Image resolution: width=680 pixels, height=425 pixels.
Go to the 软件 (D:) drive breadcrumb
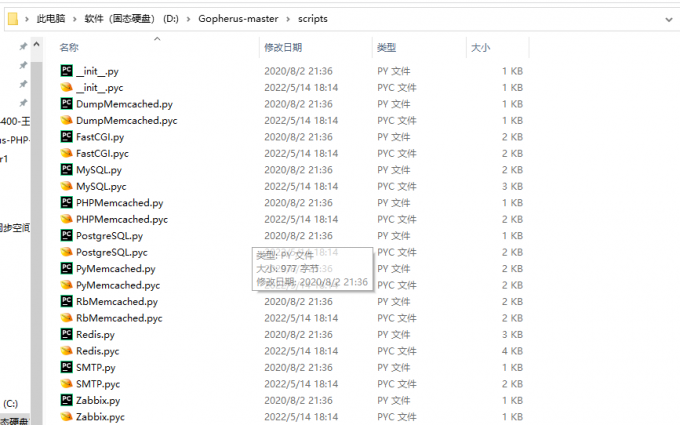click(131, 19)
